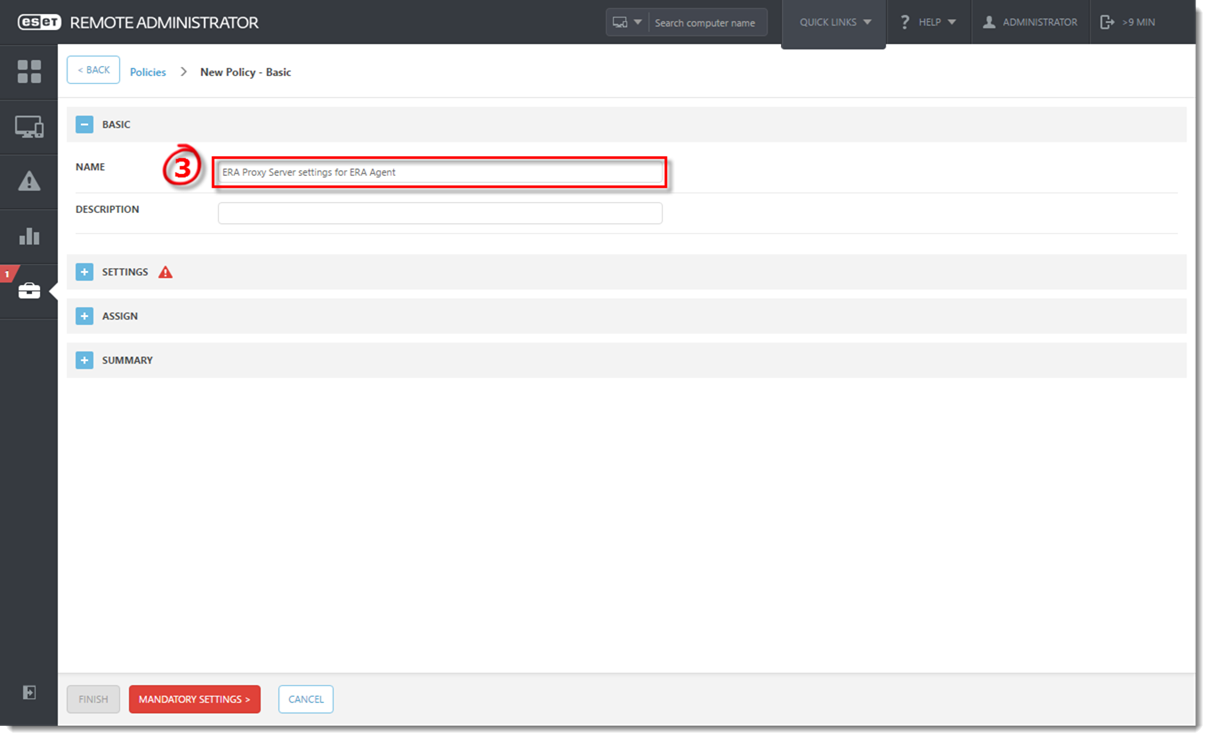
Task: Focus the Description input field
Action: [x=440, y=213]
